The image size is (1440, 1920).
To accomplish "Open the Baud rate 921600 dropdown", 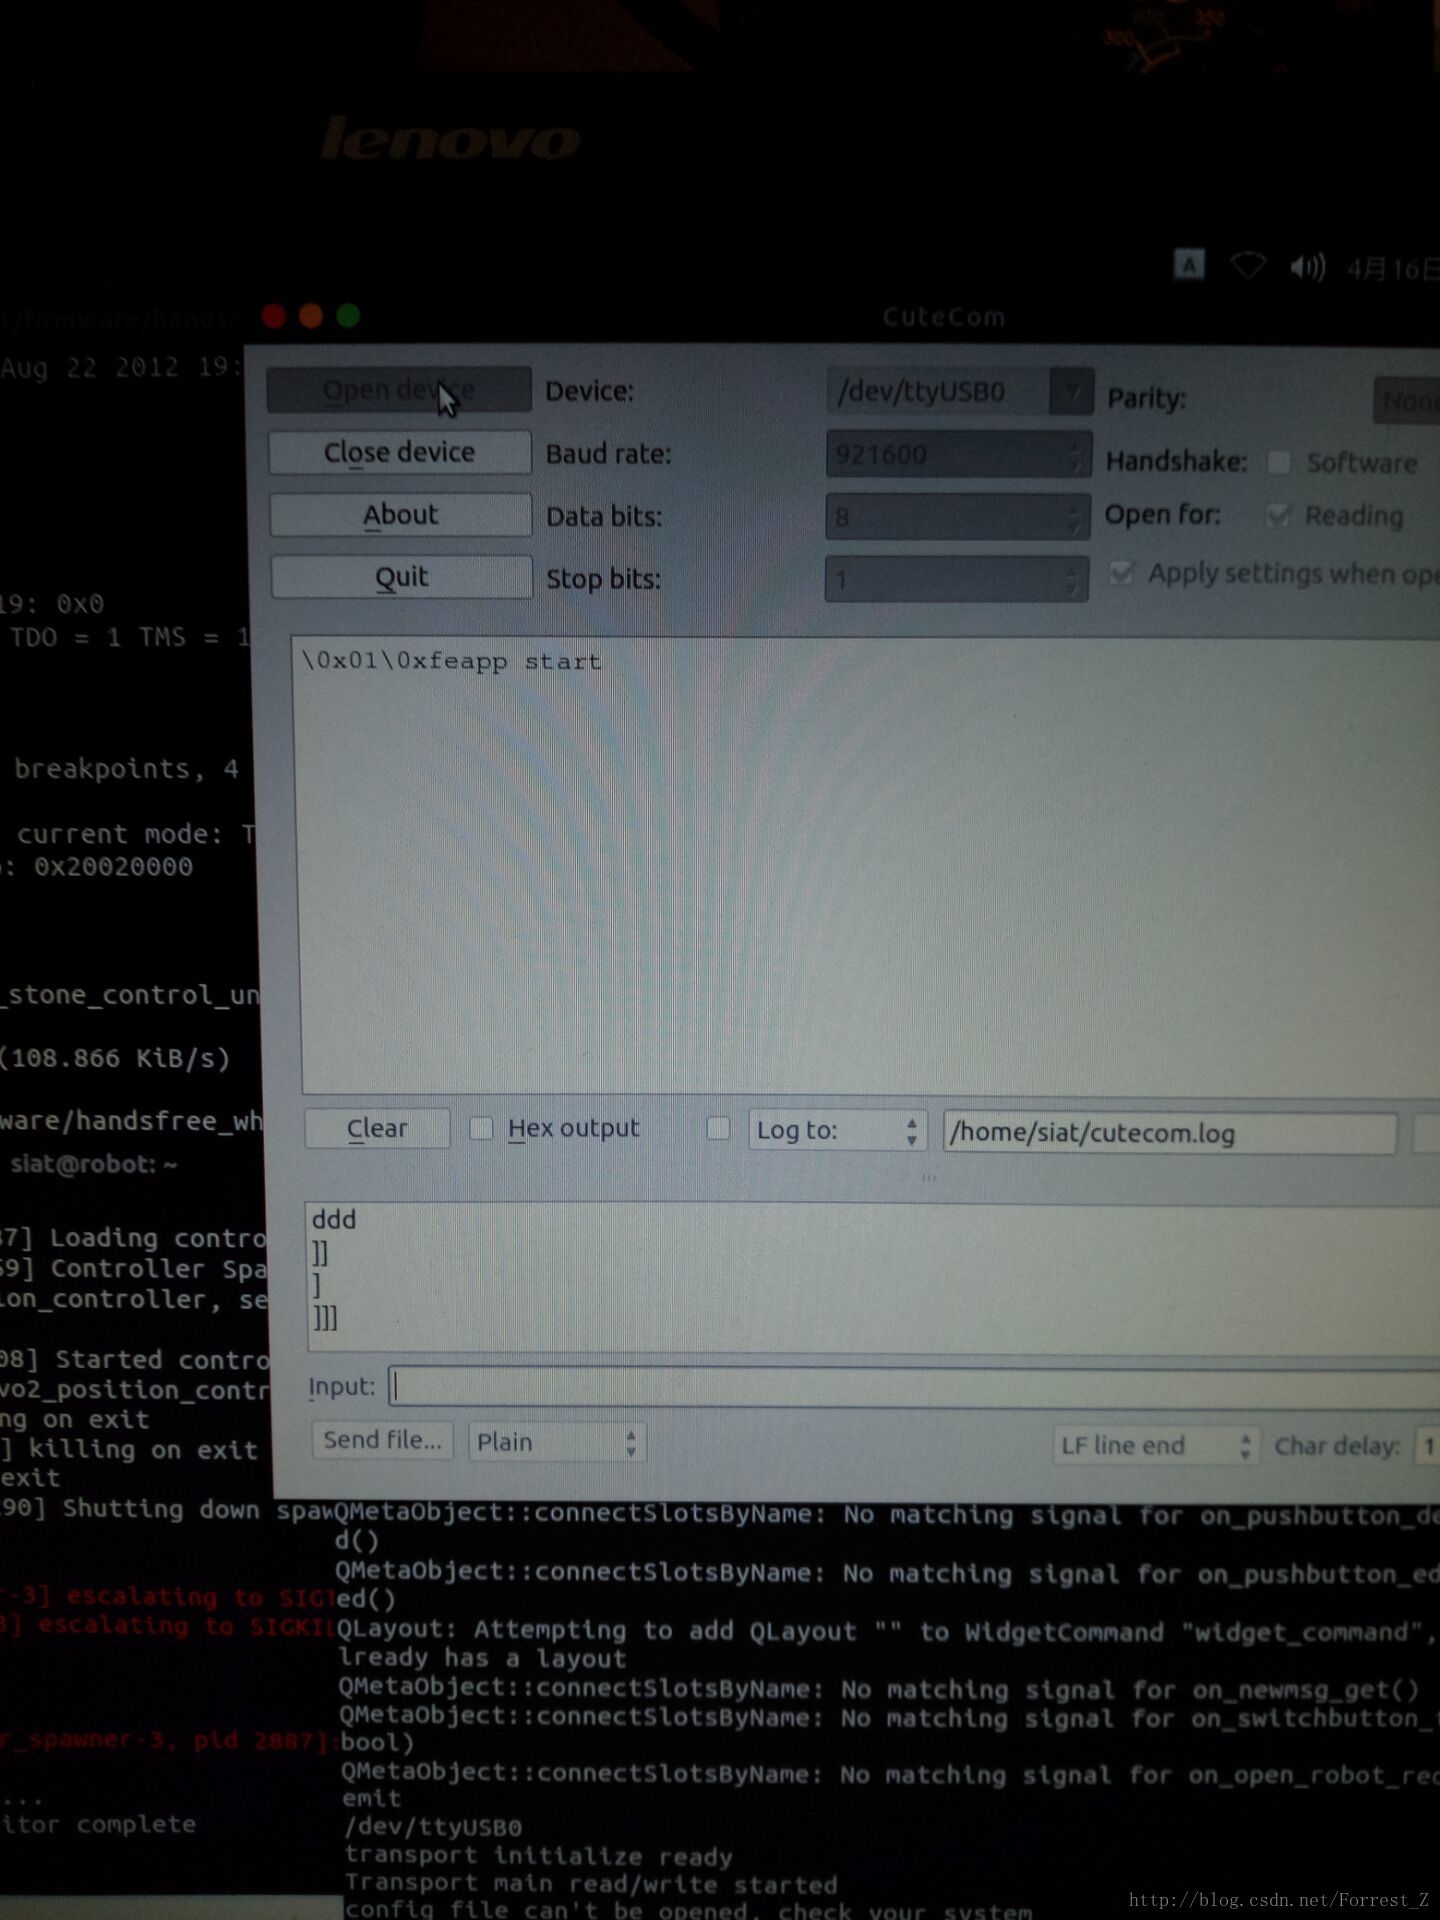I will [x=958, y=454].
